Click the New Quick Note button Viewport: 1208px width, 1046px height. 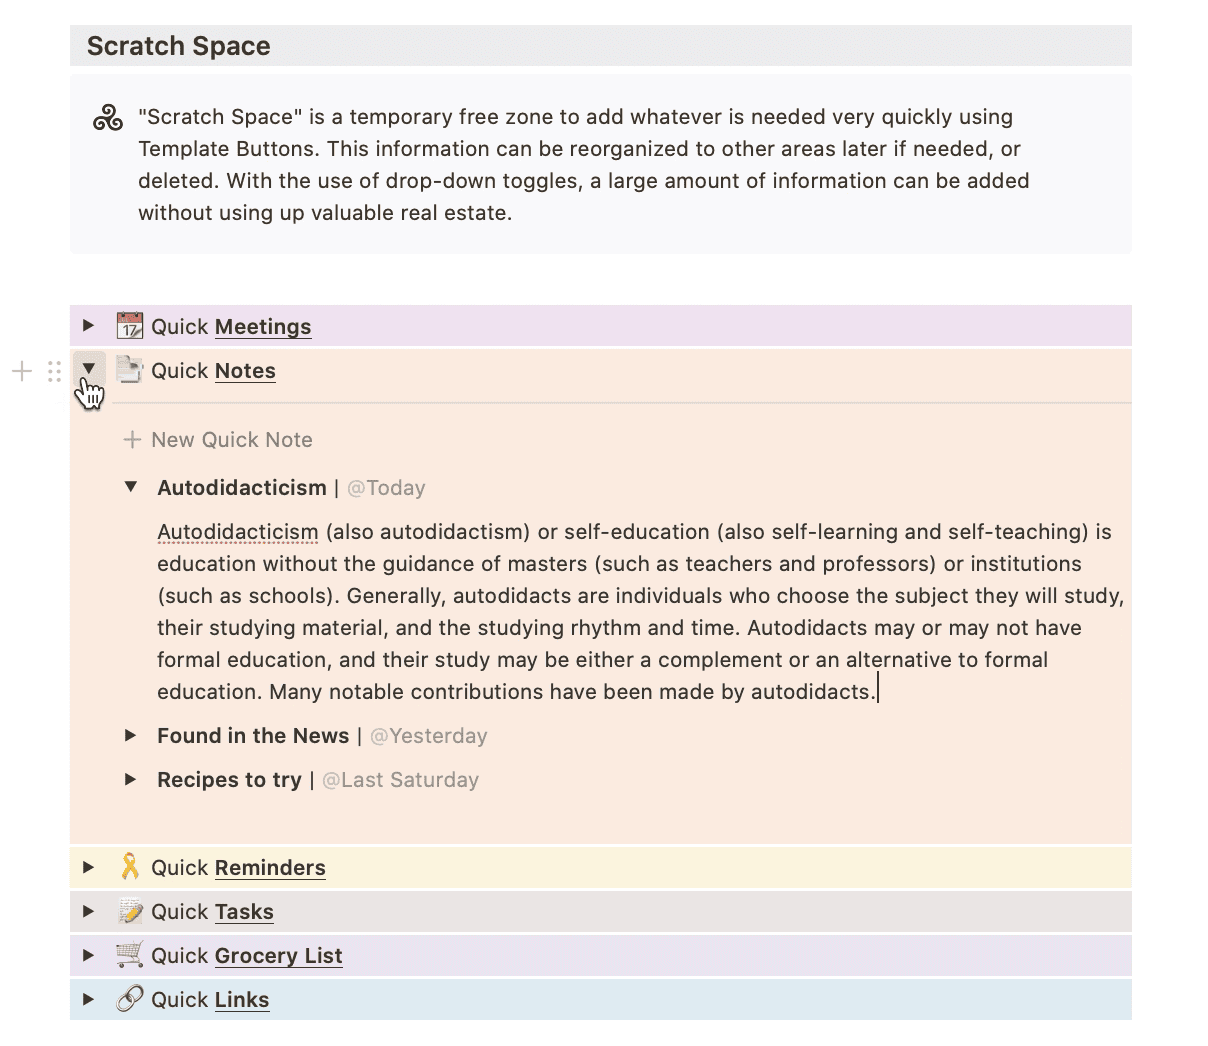pos(231,439)
